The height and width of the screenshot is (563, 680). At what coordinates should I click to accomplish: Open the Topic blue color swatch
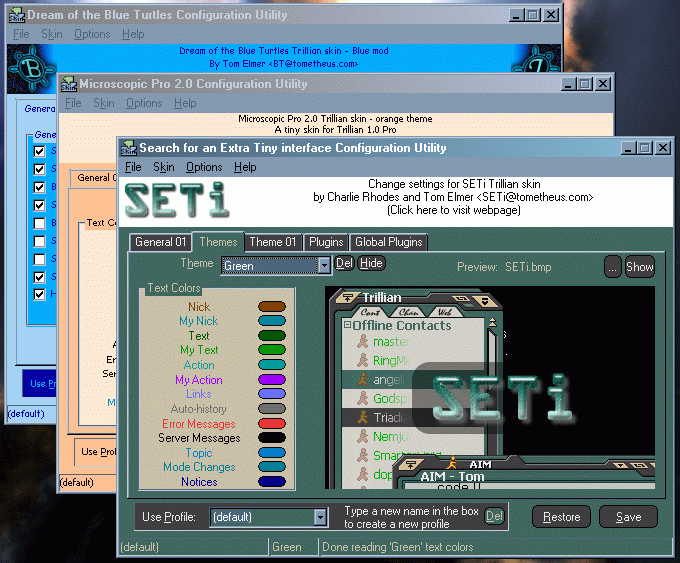pyautogui.click(x=272, y=452)
